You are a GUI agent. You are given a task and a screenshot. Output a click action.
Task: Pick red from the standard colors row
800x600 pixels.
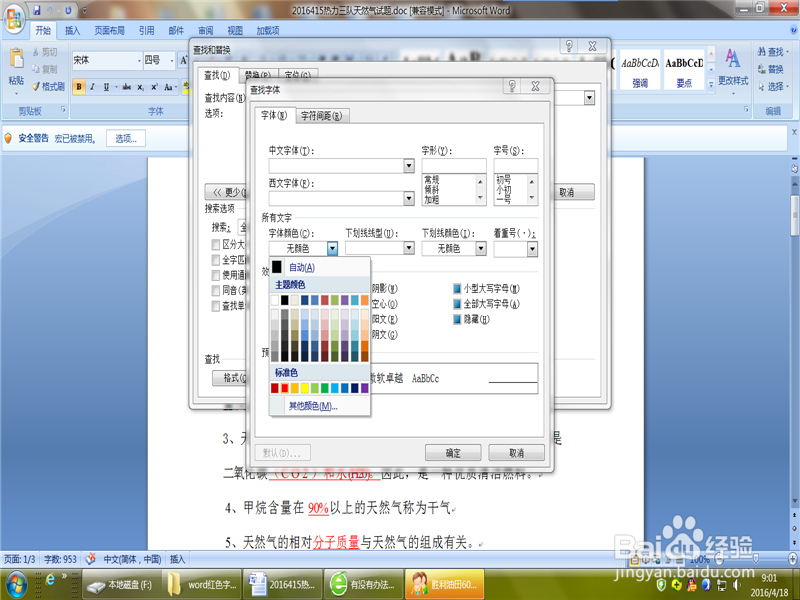(x=285, y=388)
